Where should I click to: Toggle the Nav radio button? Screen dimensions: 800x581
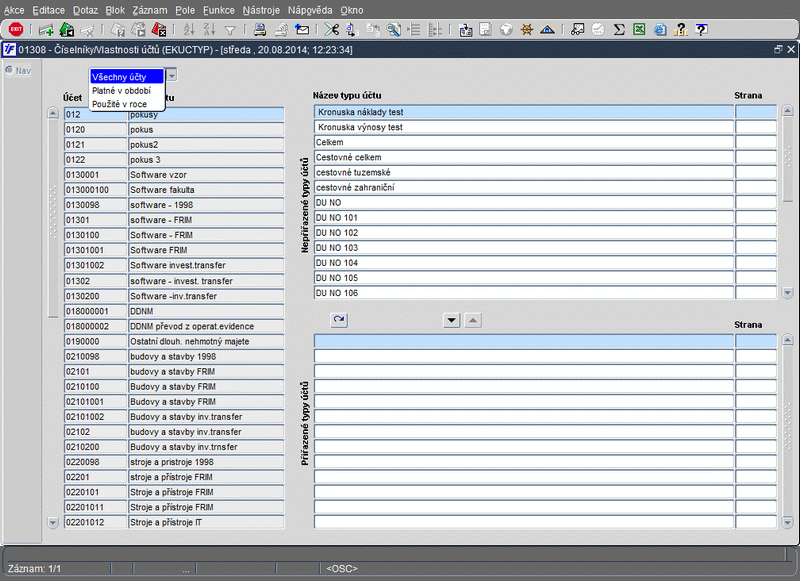pyautogui.click(x=9, y=70)
